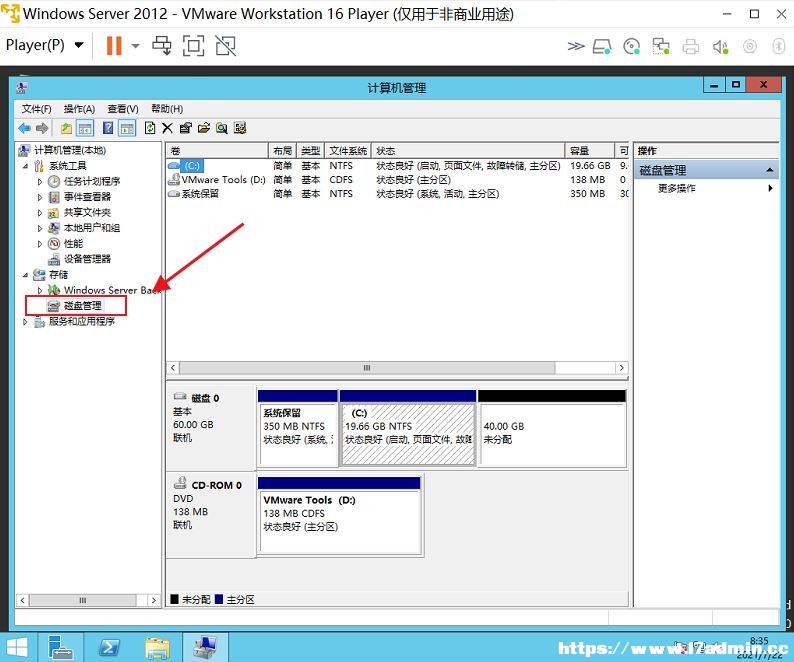
Task: Click the green Refresh icon in toolbar
Action: coord(150,128)
